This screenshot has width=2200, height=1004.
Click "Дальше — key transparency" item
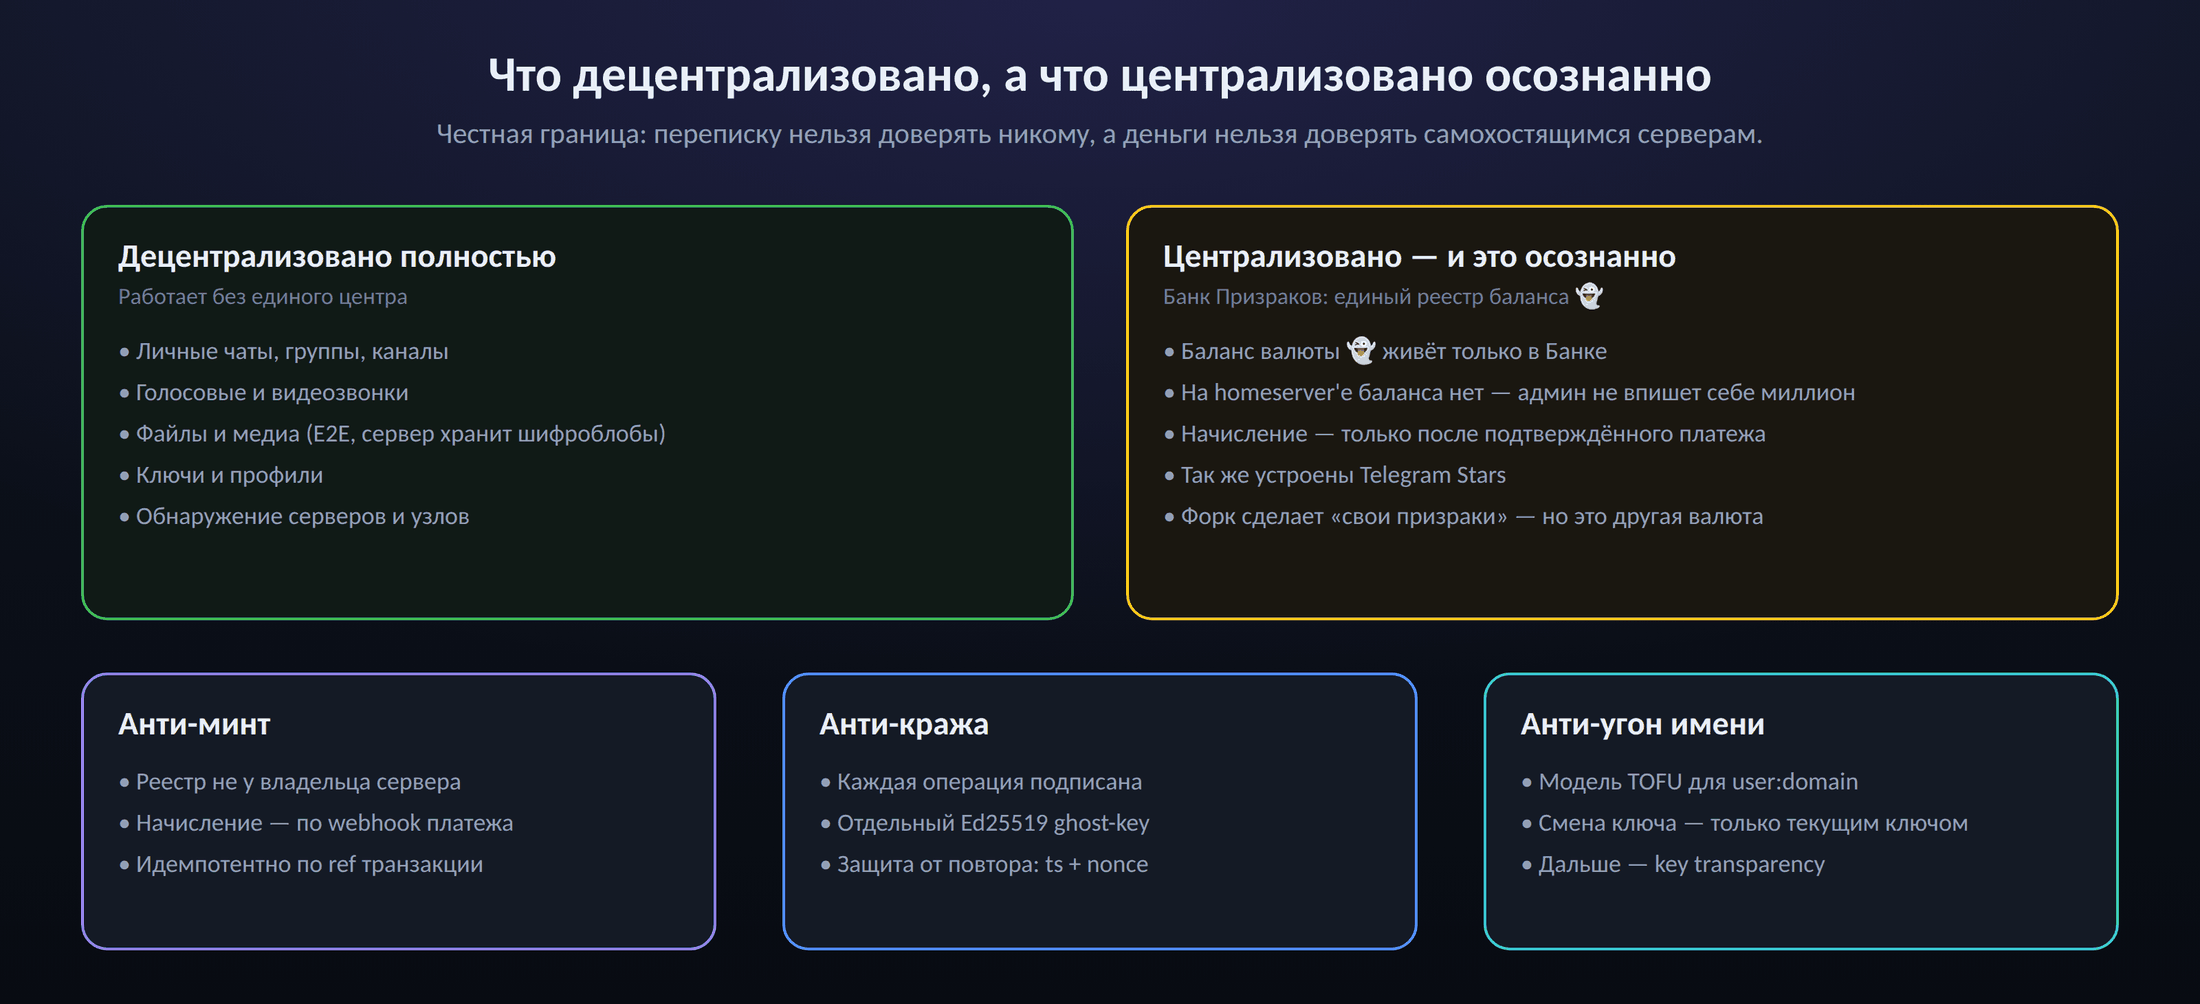coord(1673,864)
